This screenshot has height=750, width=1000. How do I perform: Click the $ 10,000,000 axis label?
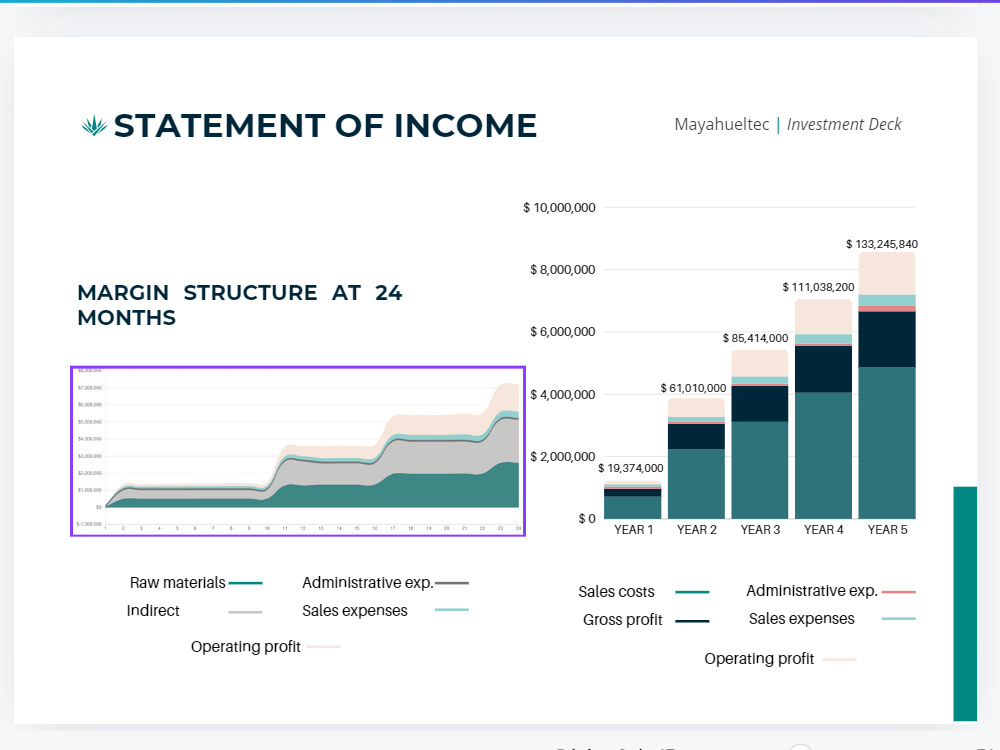point(559,207)
